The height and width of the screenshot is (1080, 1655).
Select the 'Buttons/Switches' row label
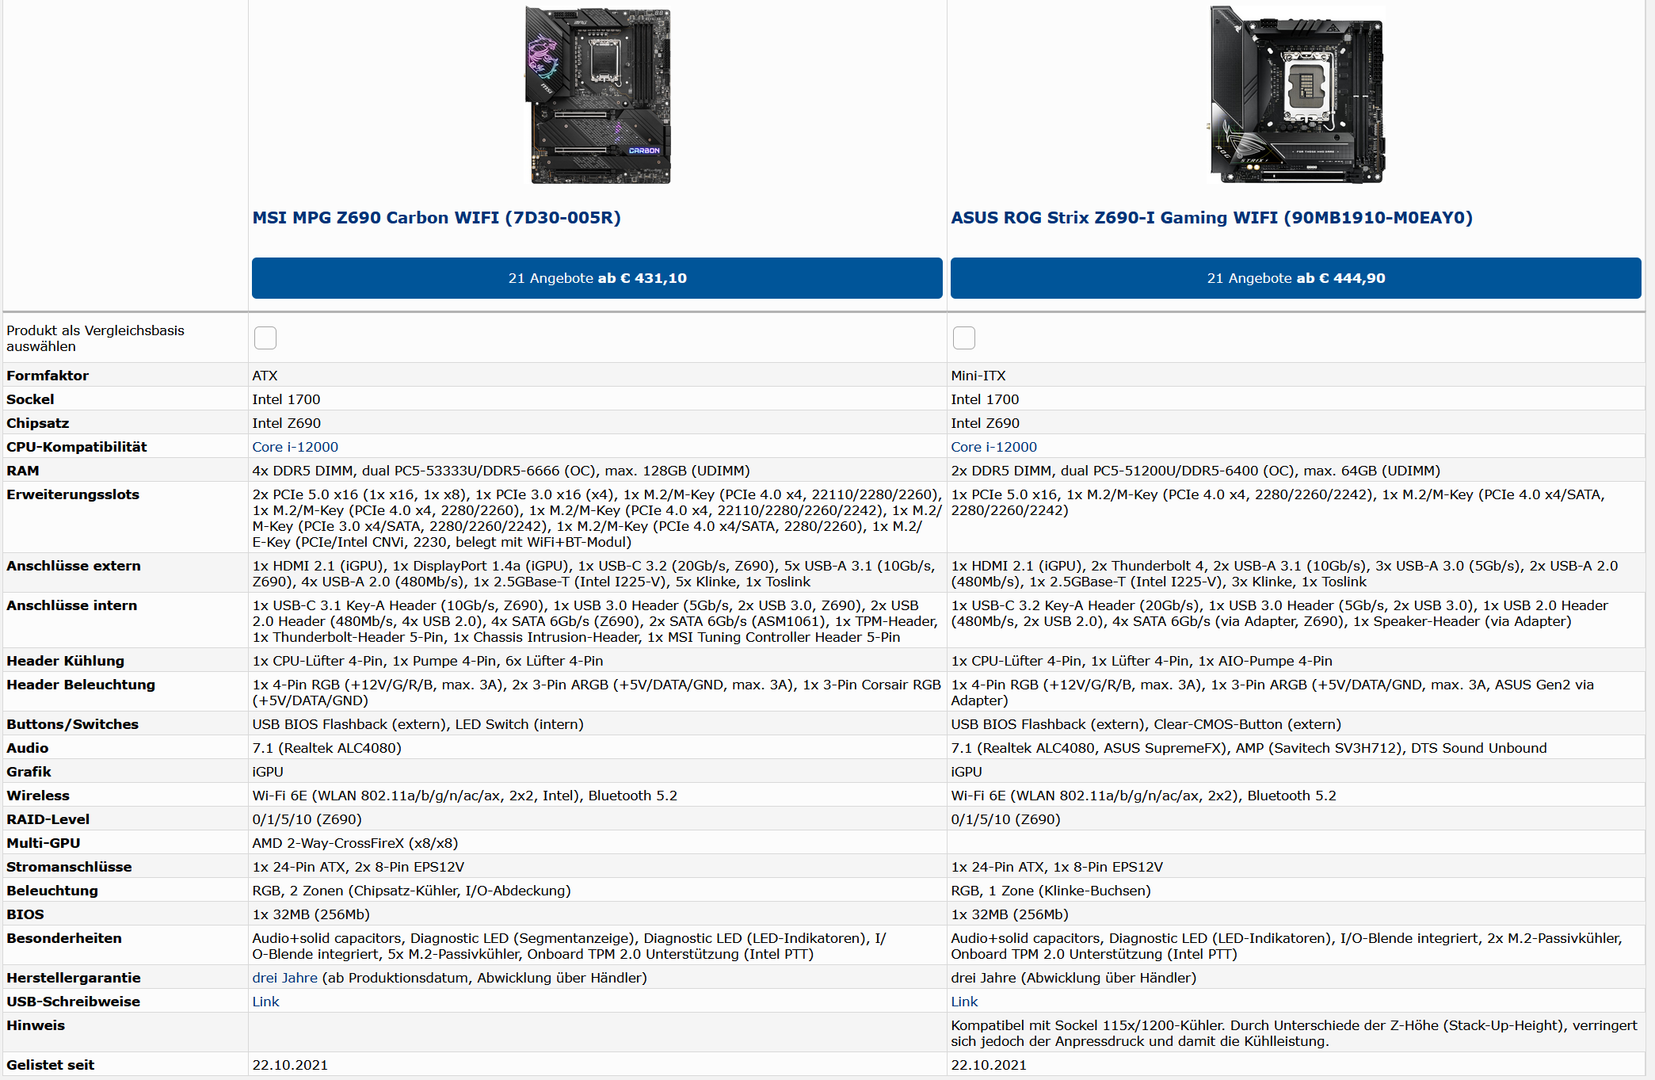(x=73, y=724)
